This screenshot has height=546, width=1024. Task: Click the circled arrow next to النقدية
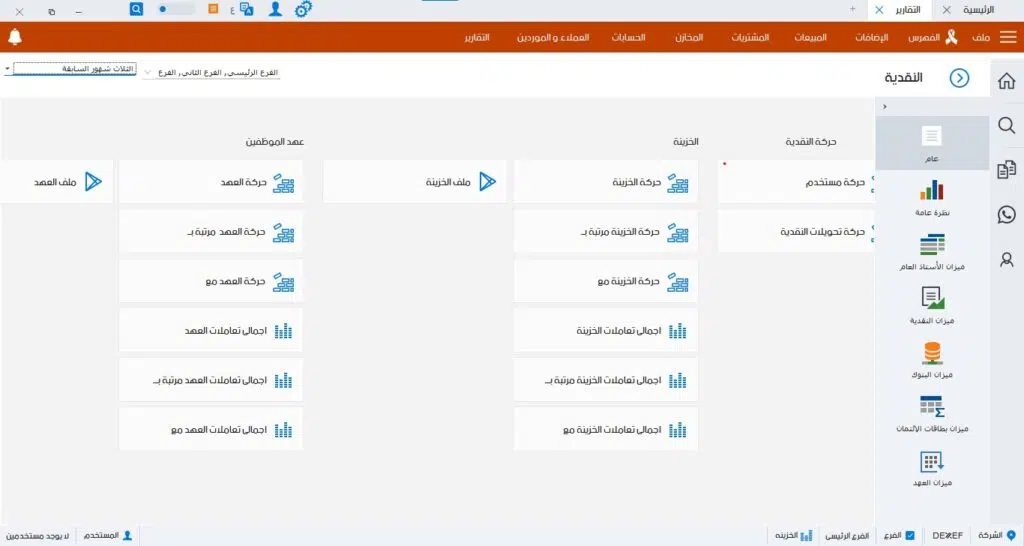pyautogui.click(x=959, y=78)
